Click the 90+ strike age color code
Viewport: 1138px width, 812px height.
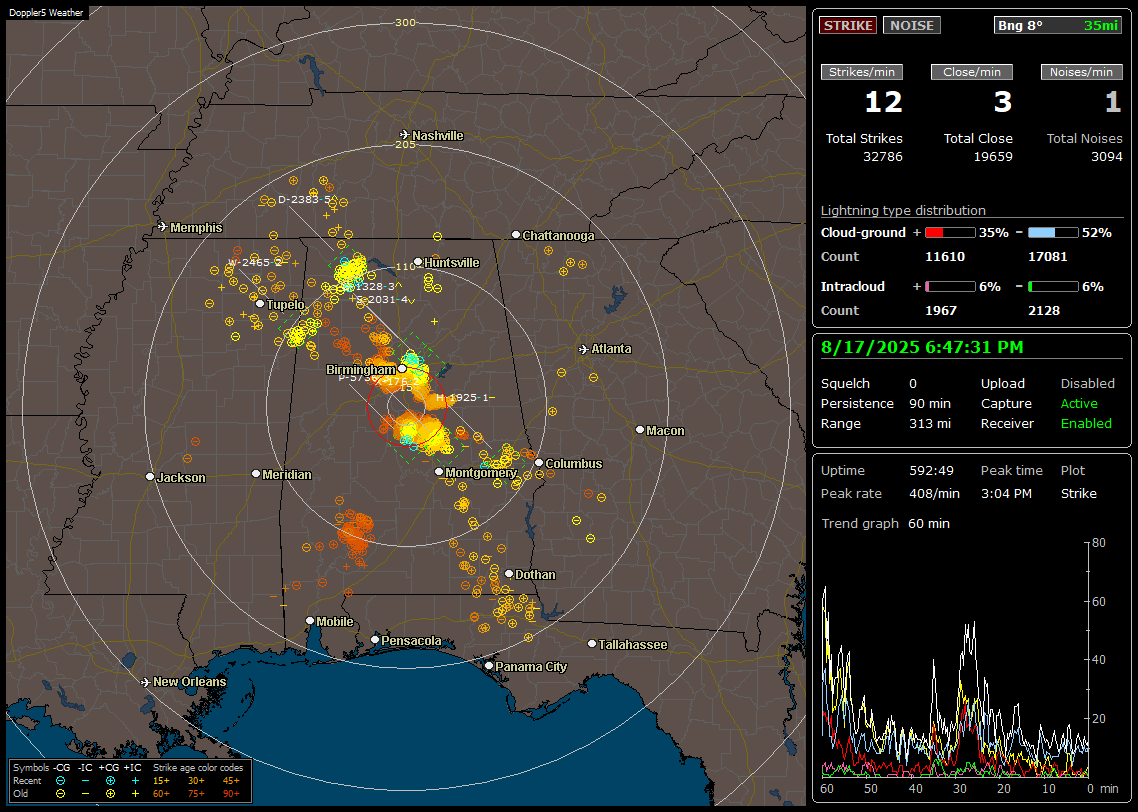(231, 794)
